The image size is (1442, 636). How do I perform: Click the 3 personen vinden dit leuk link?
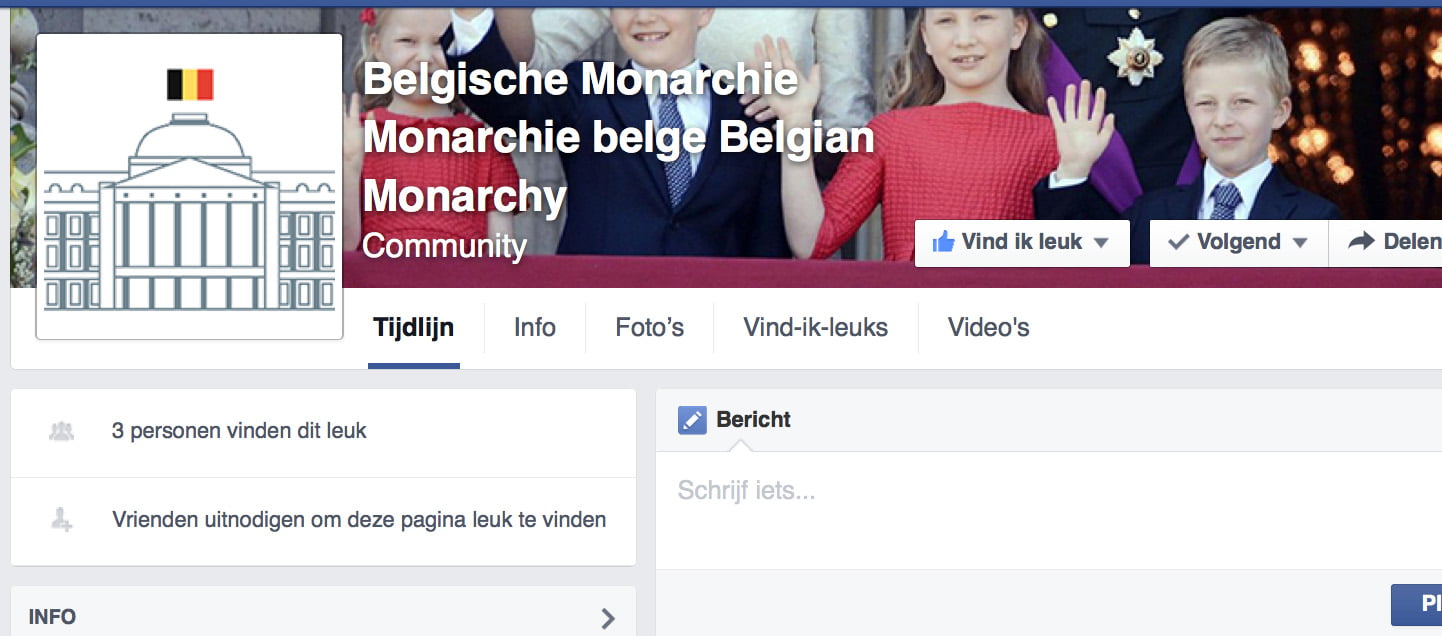tap(239, 431)
